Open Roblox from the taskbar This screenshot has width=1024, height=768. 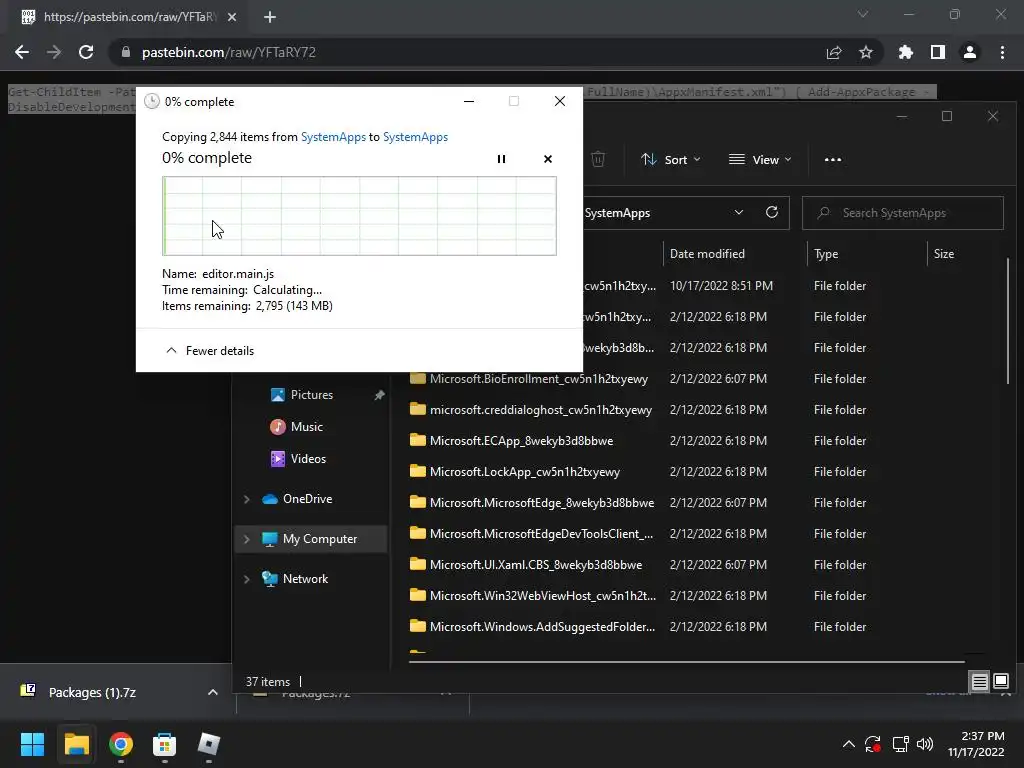209,744
